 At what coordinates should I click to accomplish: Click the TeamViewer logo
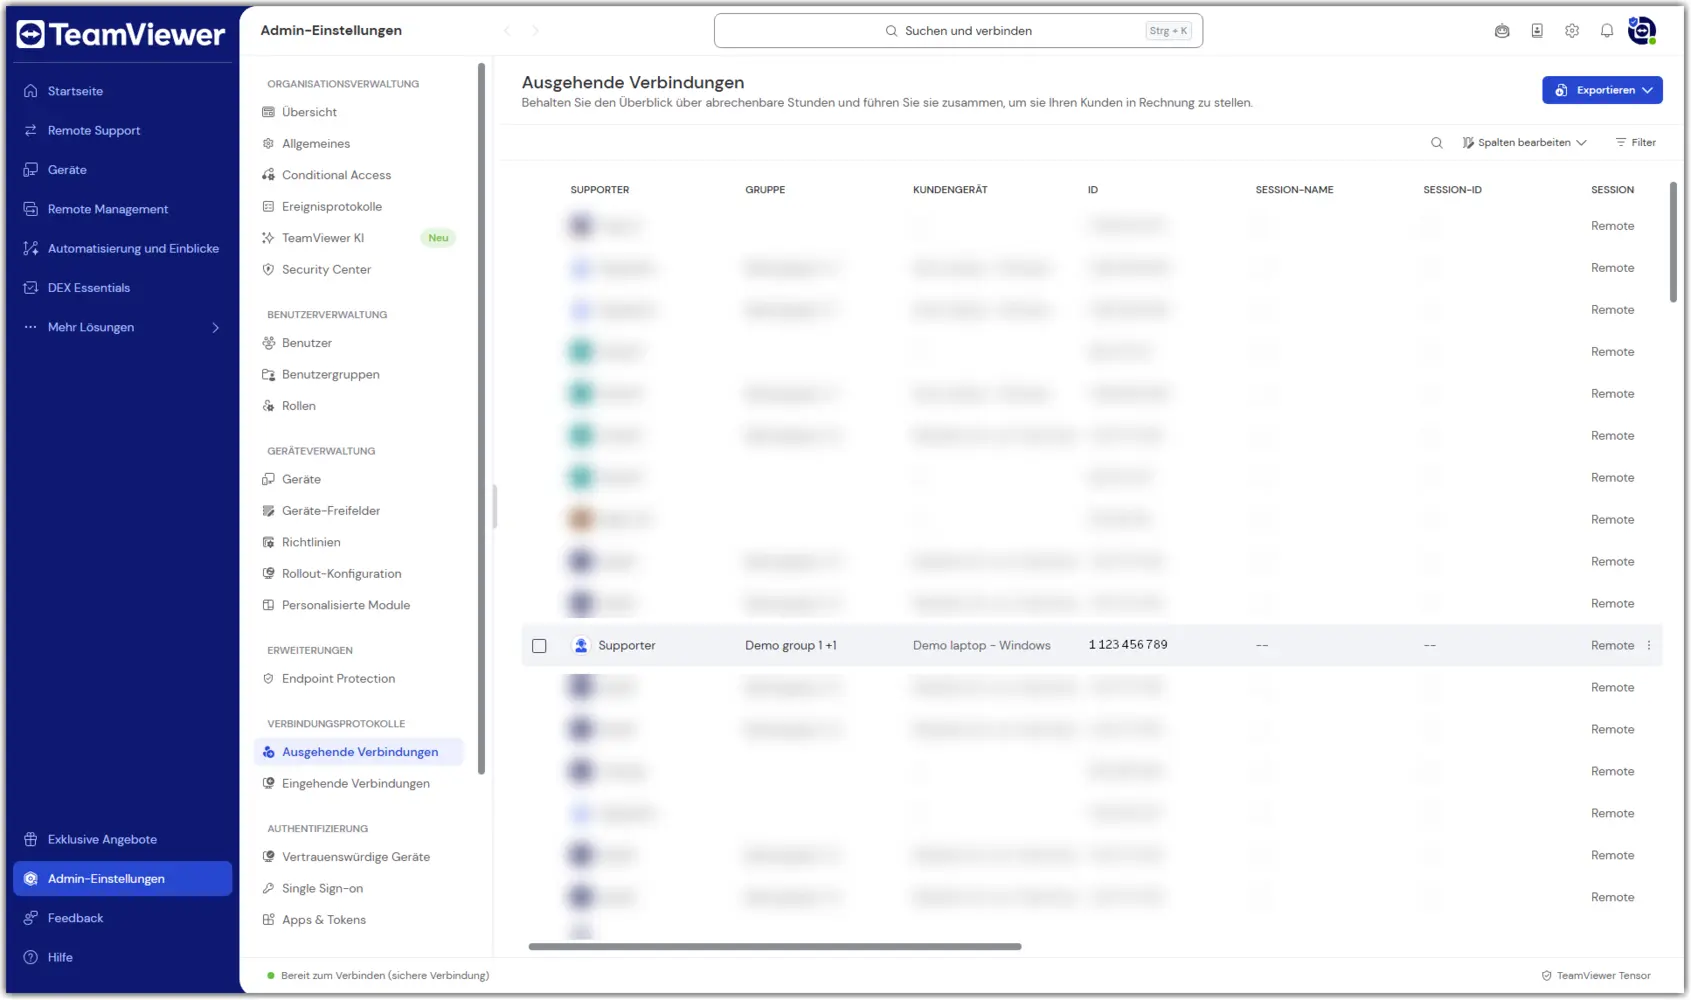click(x=121, y=35)
